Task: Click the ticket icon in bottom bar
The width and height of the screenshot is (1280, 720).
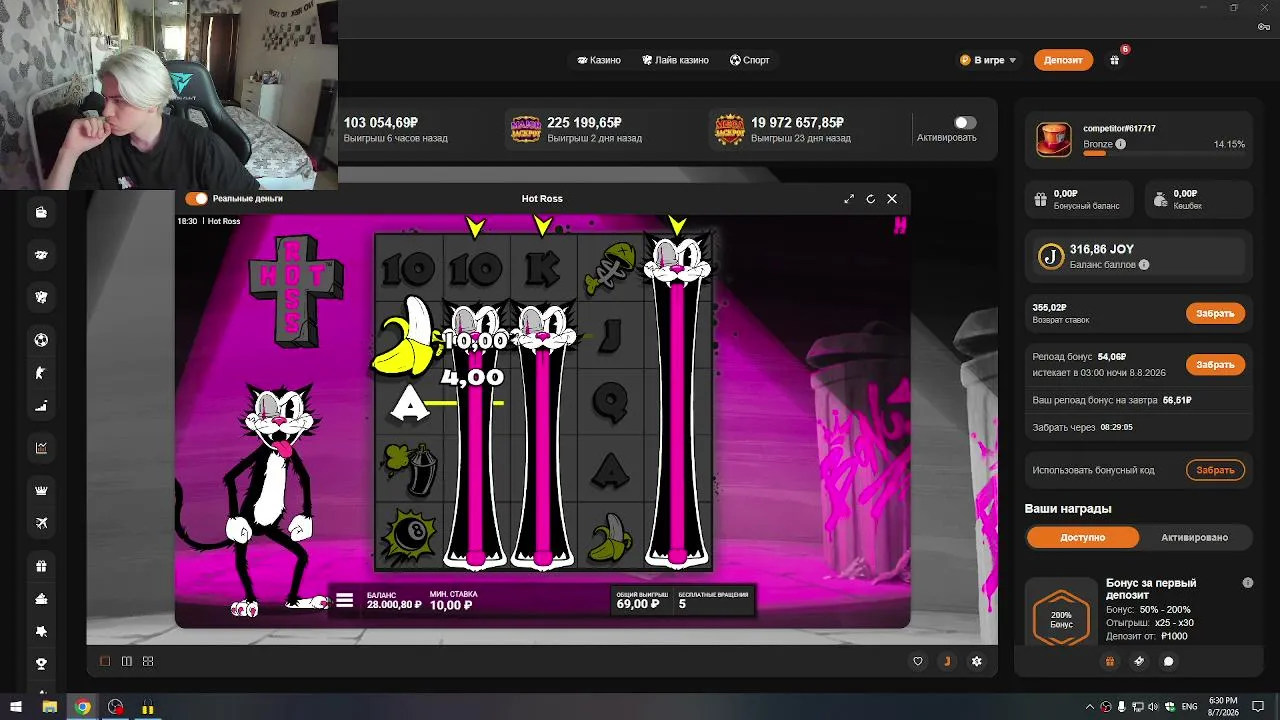Action: pos(1138,661)
